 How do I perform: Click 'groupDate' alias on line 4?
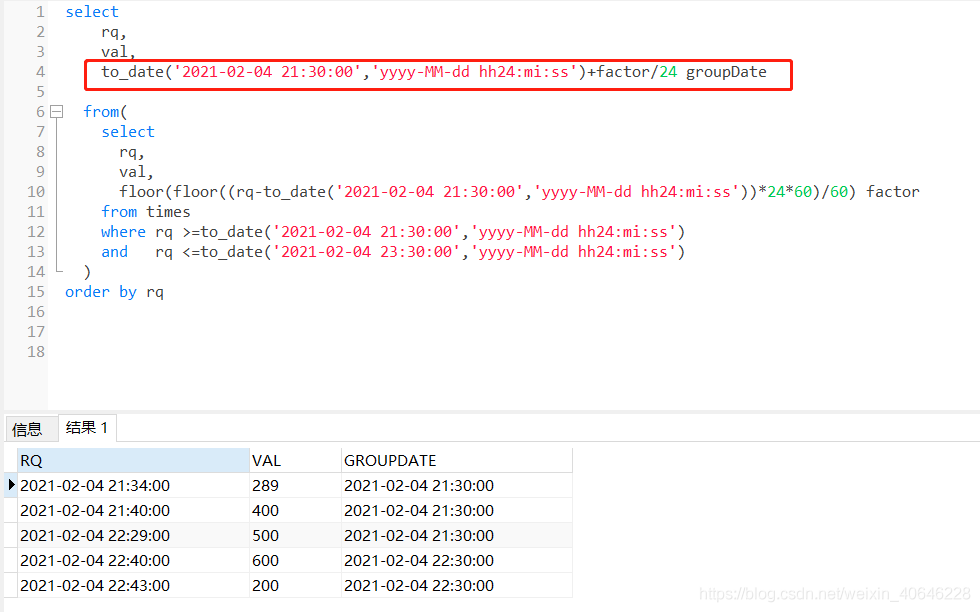[x=726, y=72]
